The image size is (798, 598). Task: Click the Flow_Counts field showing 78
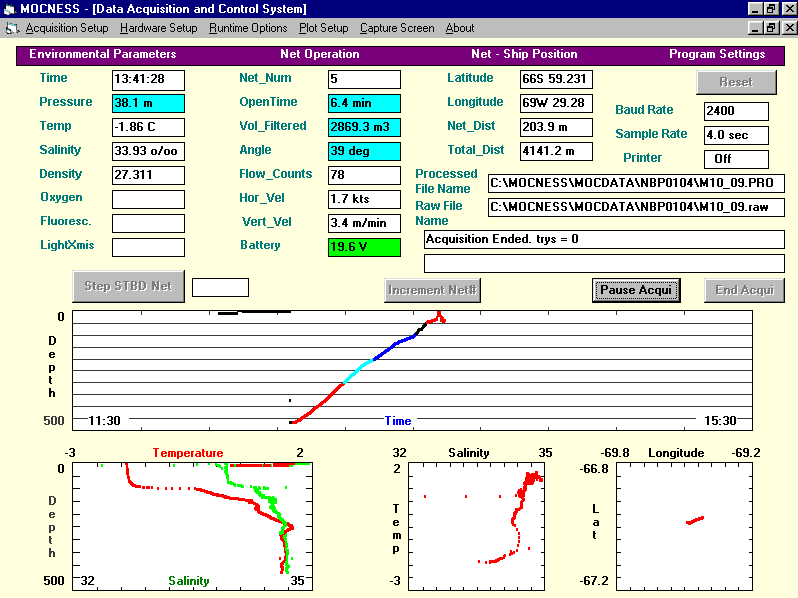tap(364, 175)
